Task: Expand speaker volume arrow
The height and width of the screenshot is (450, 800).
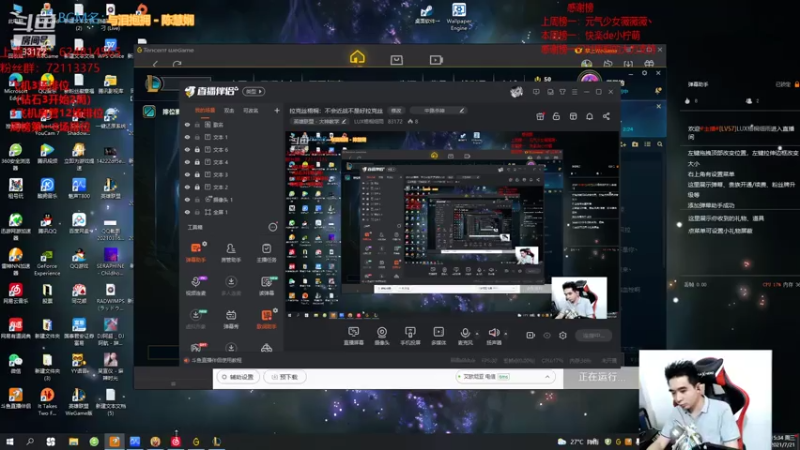Action: click(506, 334)
